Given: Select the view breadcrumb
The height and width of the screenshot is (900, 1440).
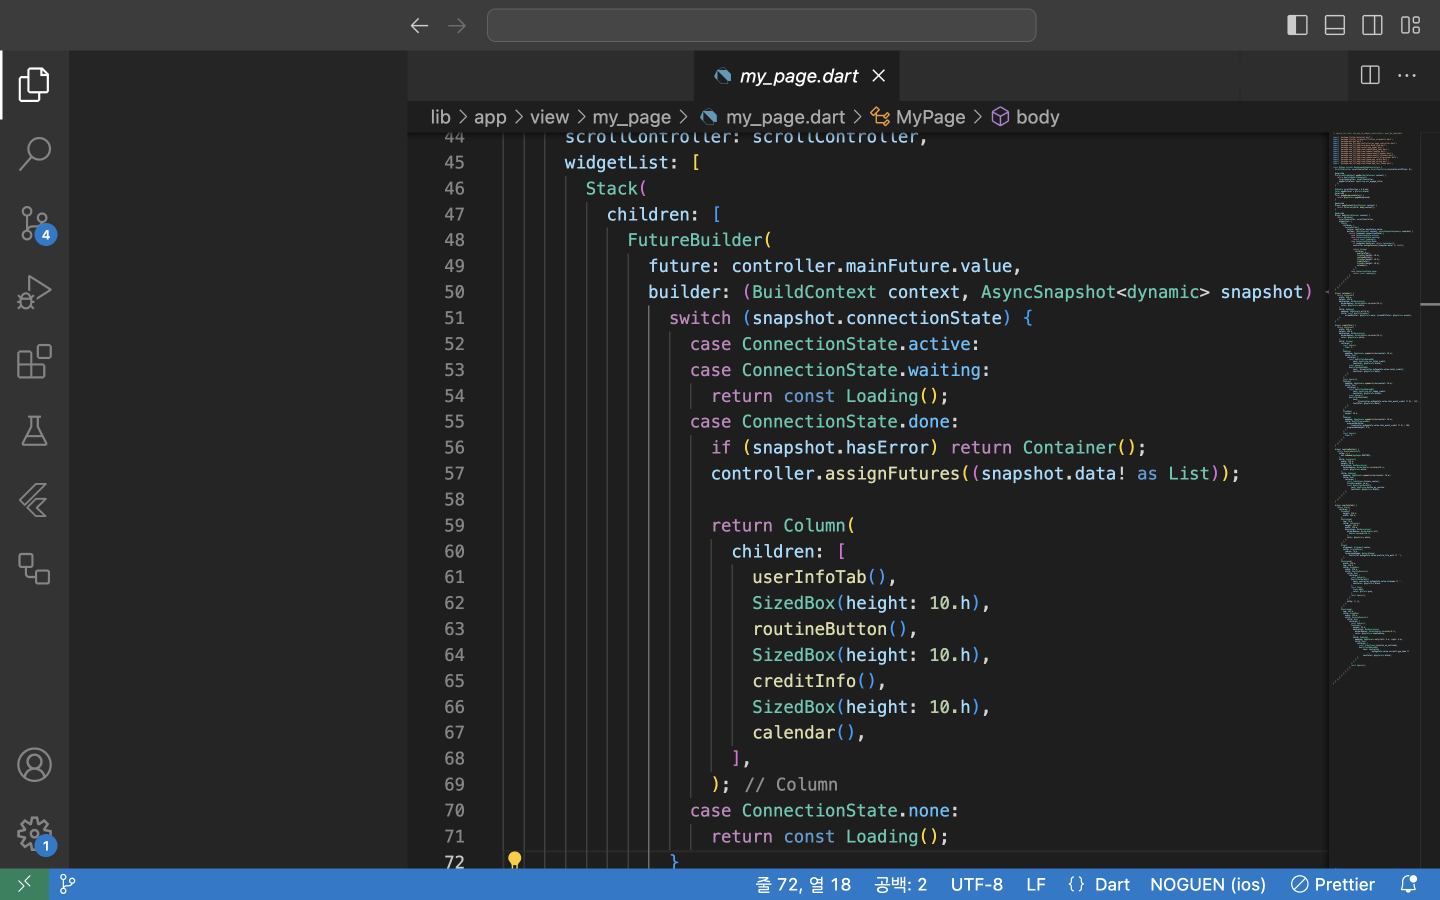Looking at the screenshot, I should [549, 117].
